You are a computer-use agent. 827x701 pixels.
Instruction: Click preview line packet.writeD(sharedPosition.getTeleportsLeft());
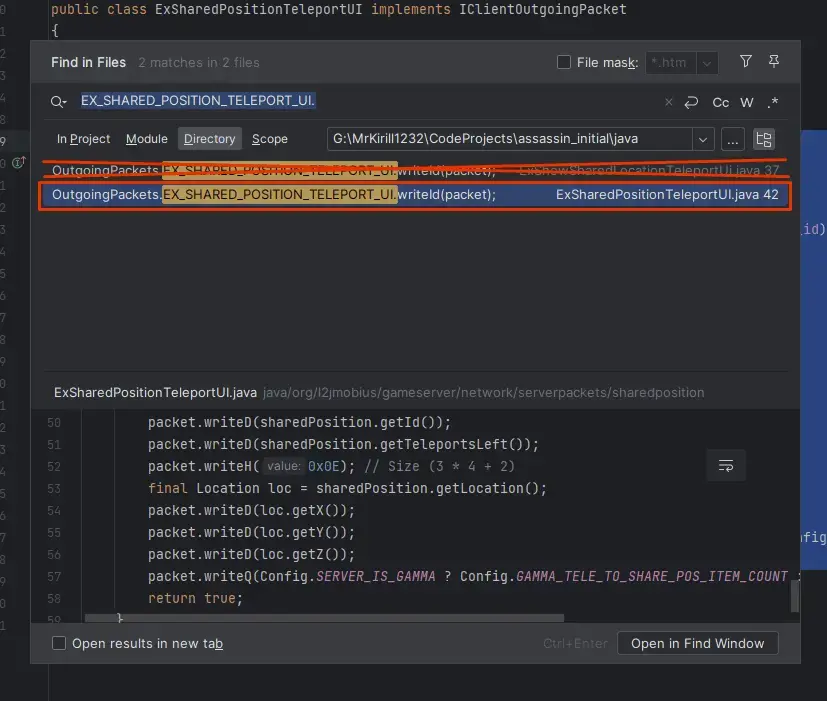point(343,444)
